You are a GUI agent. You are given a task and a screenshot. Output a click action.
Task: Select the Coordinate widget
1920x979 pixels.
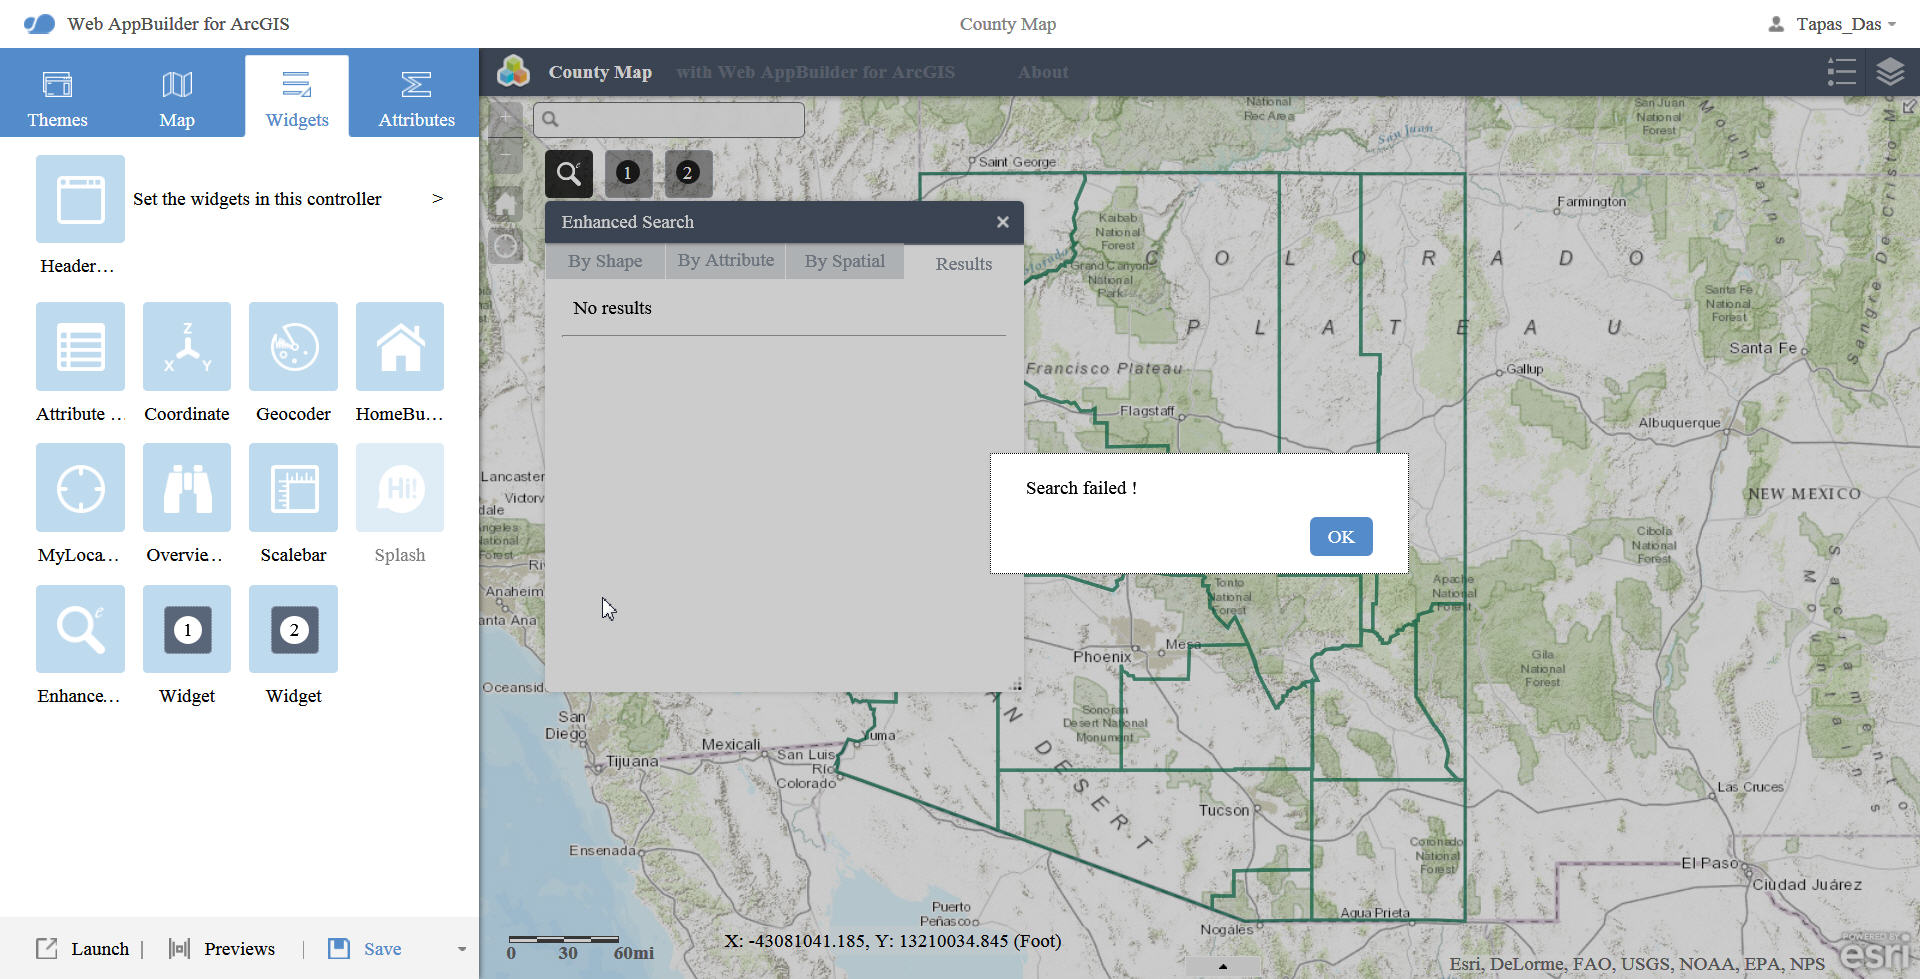pos(186,347)
